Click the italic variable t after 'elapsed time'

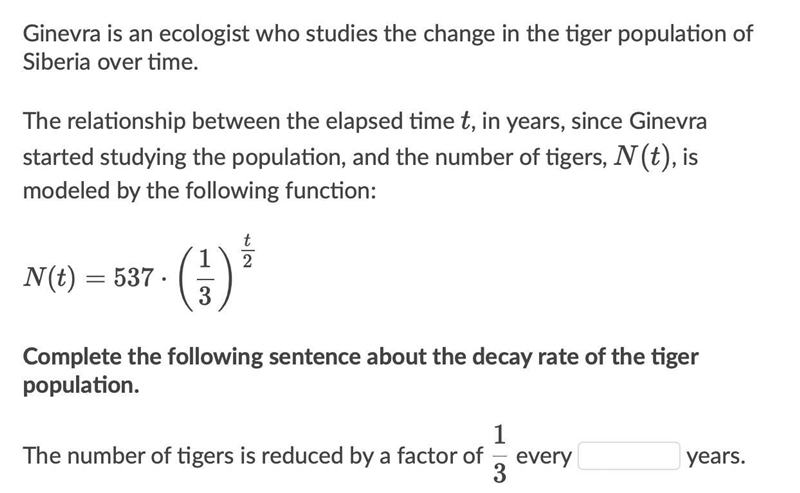465,121
